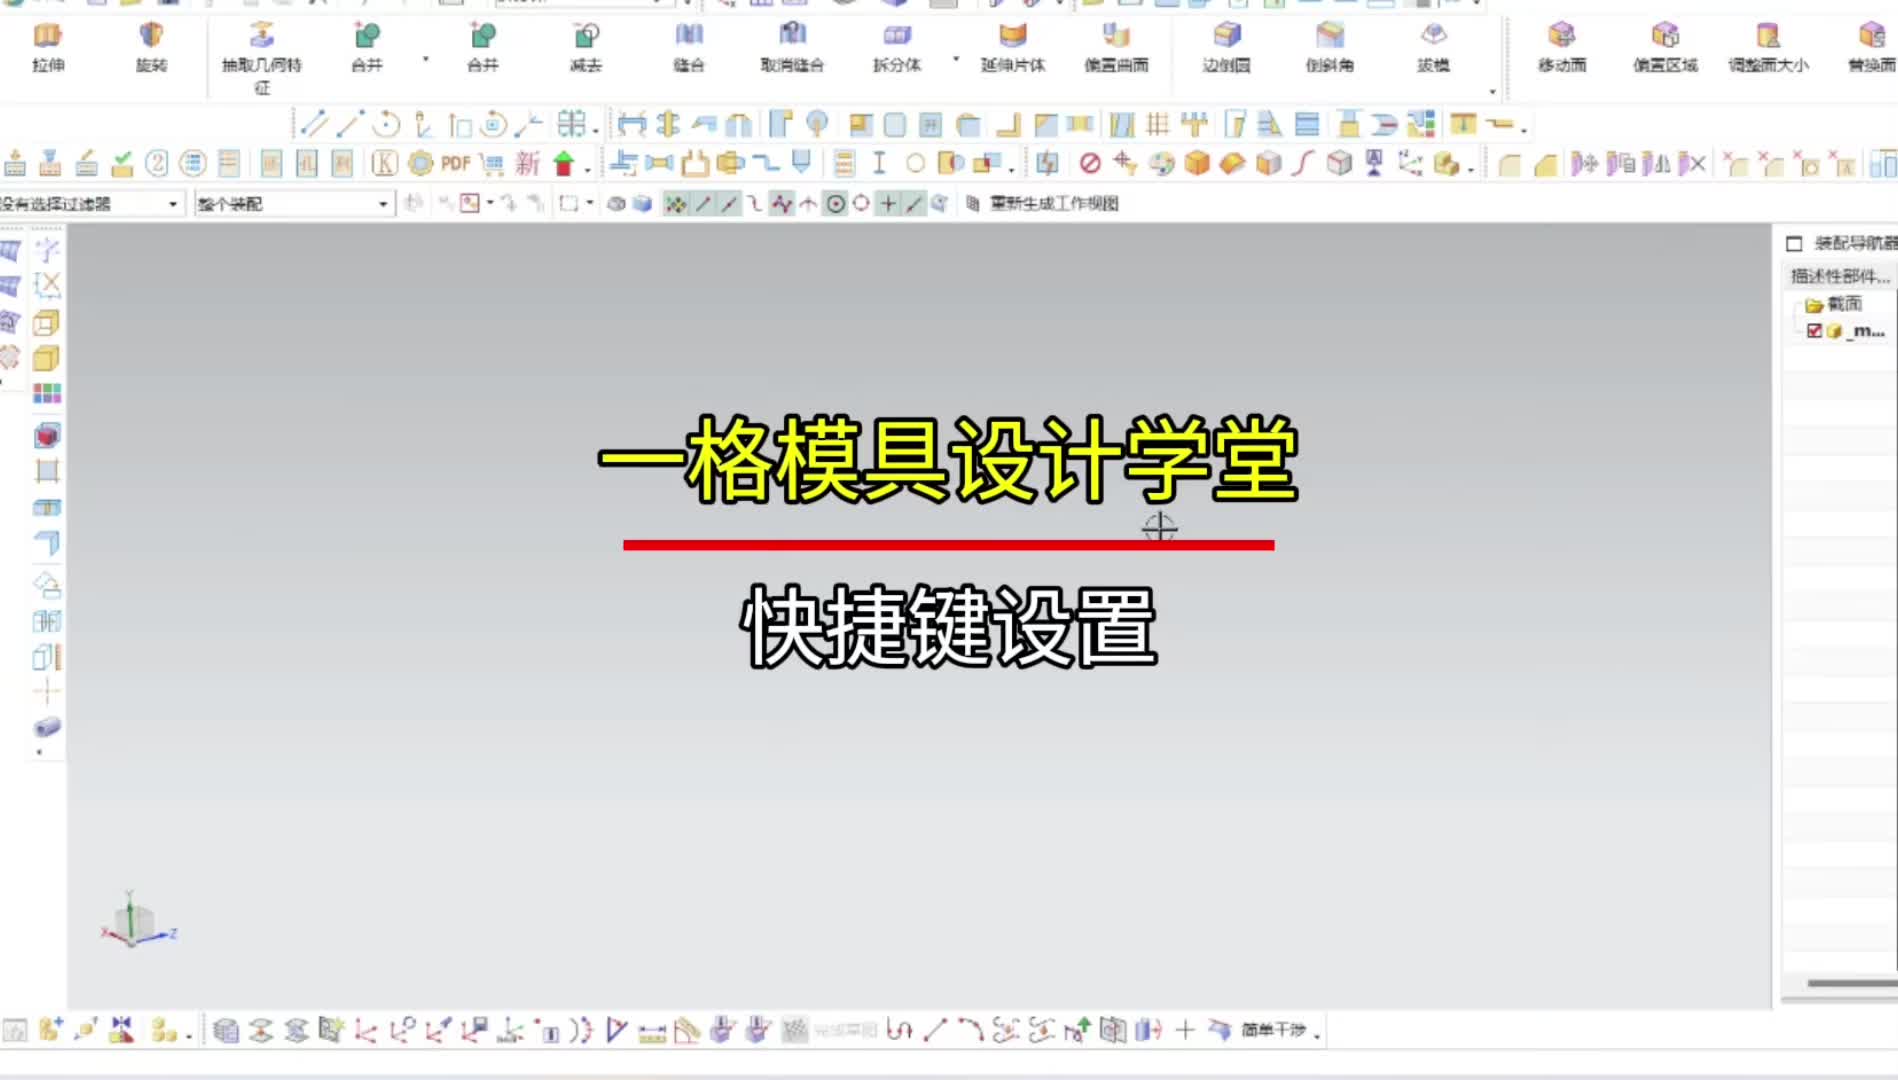Uncheck the _m part visibility checkbox
This screenshot has width=1898, height=1080.
point(1815,331)
